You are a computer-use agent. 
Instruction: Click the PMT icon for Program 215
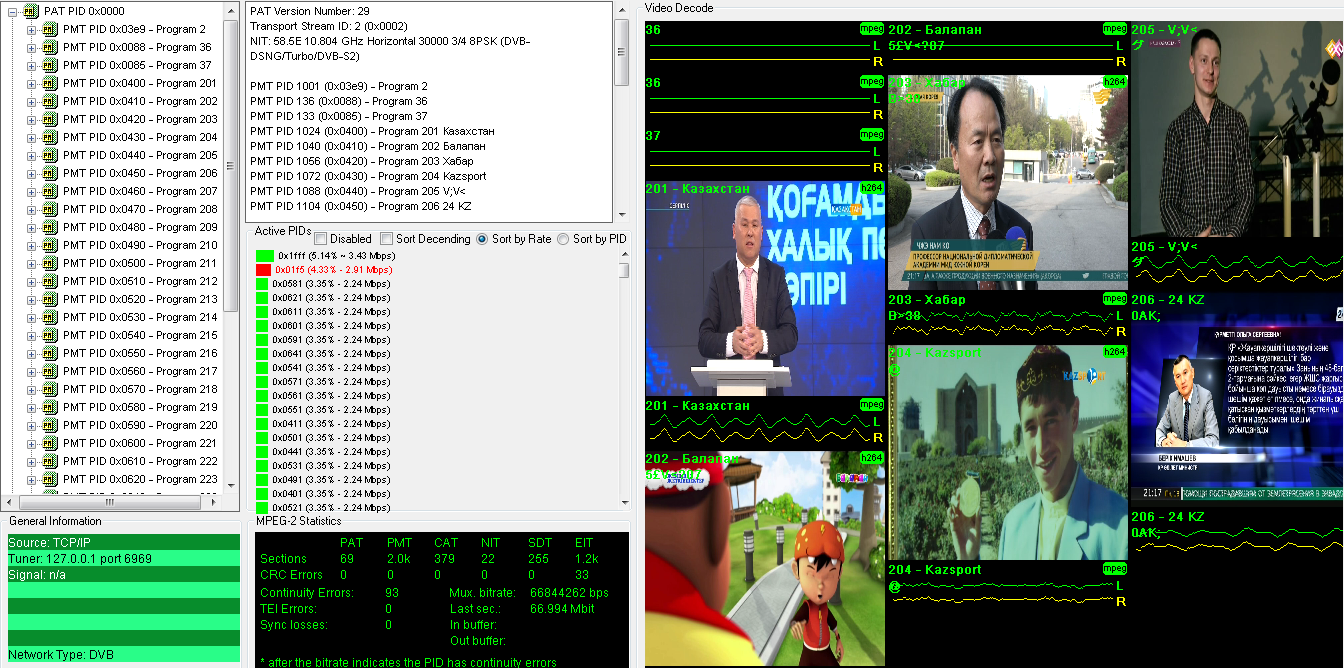(x=50, y=335)
